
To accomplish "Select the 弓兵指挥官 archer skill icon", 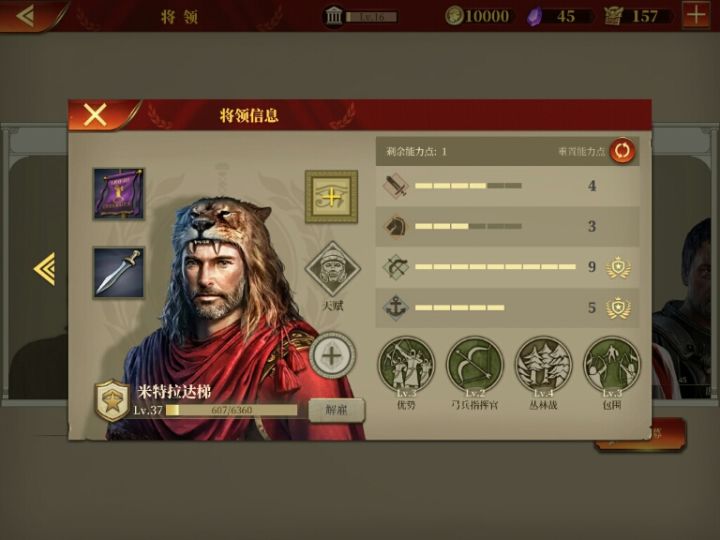I will (474, 365).
